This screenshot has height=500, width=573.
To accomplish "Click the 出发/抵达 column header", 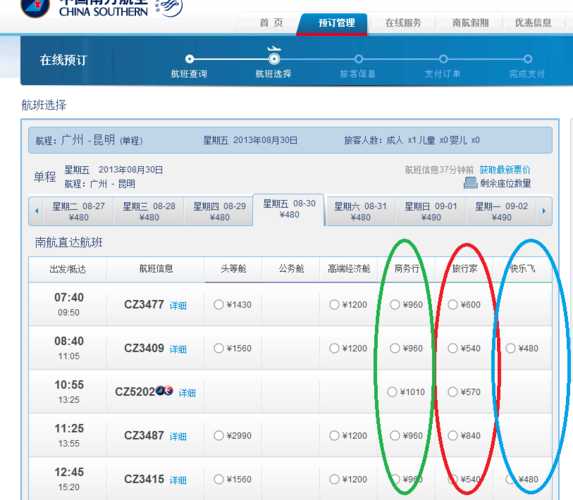I will coord(68,269).
